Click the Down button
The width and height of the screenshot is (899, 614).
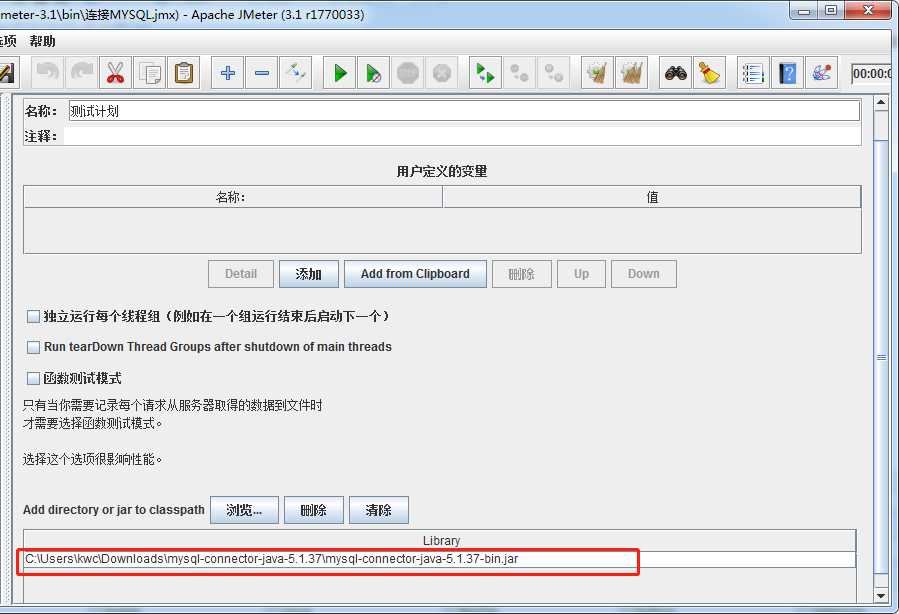coord(643,274)
